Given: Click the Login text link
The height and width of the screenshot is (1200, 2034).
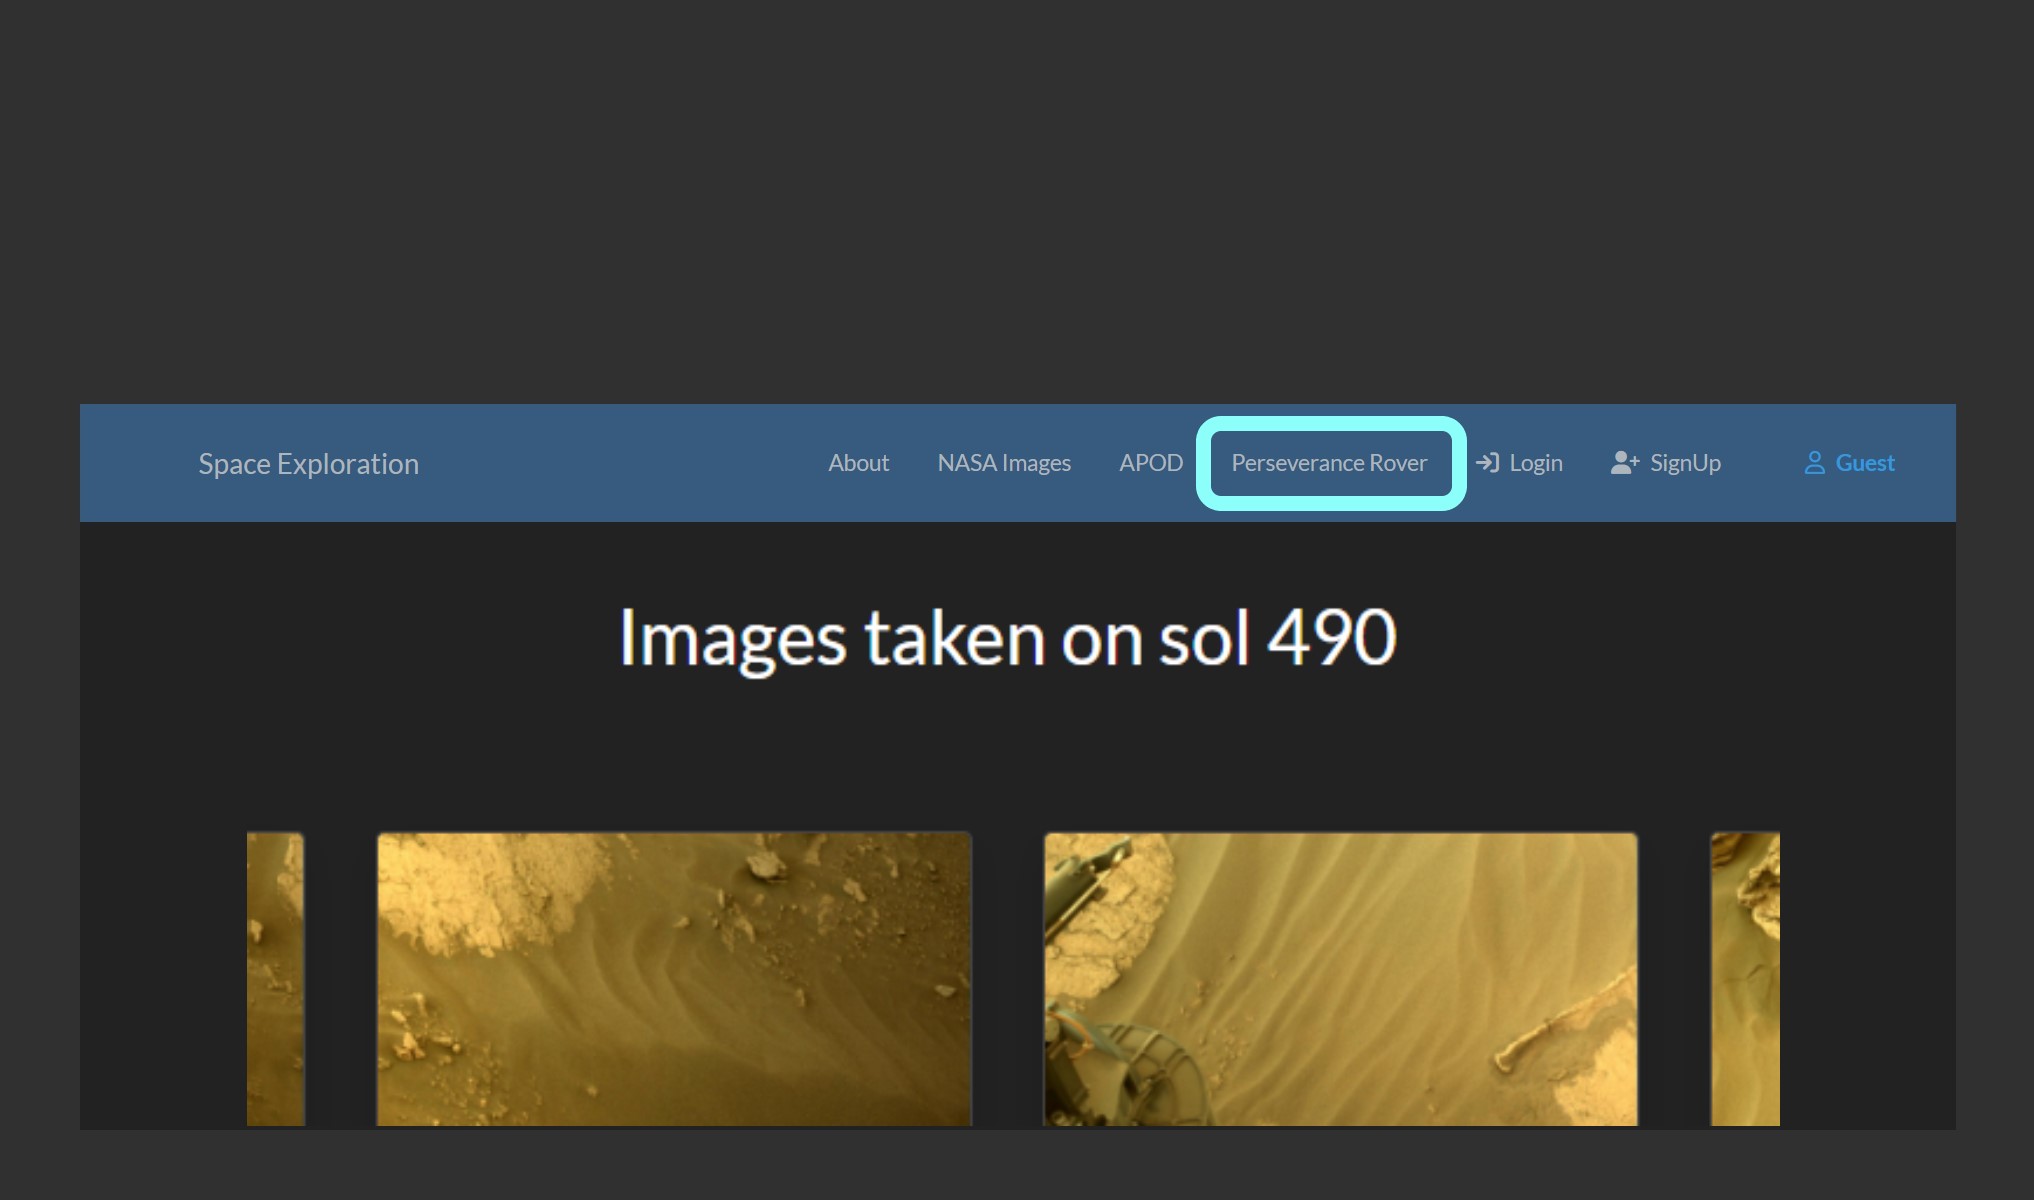Looking at the screenshot, I should (x=1535, y=463).
